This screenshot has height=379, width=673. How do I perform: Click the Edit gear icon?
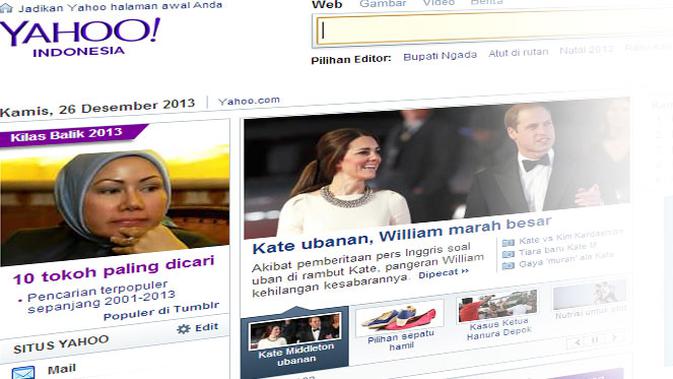click(x=183, y=329)
